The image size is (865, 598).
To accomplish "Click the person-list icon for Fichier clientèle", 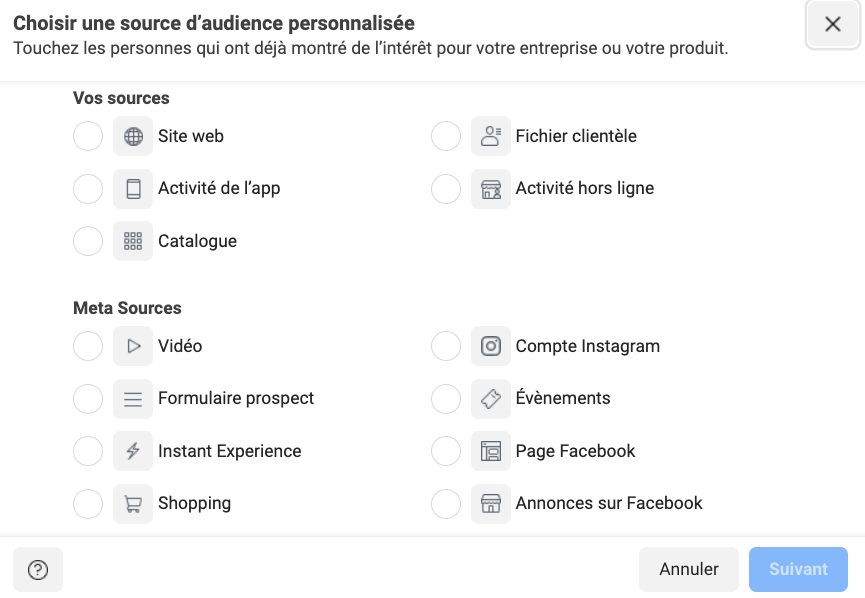I will pyautogui.click(x=491, y=136).
